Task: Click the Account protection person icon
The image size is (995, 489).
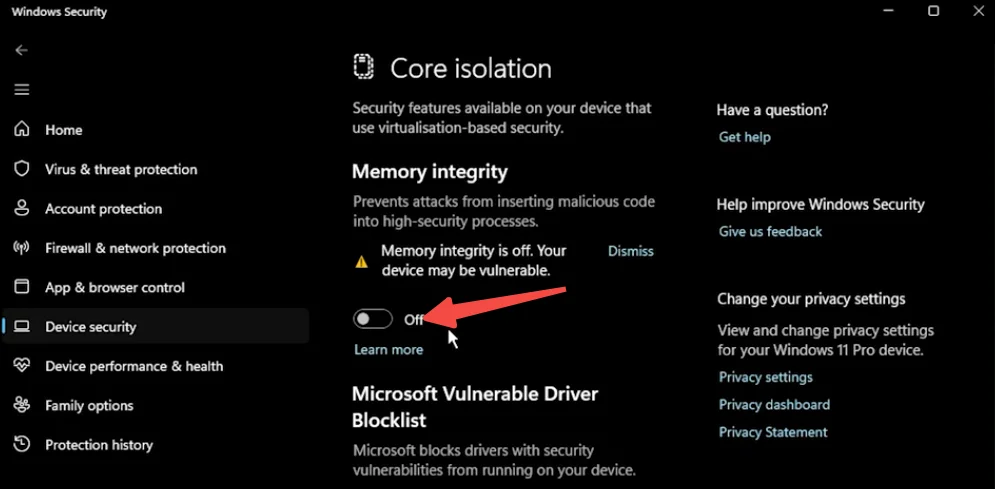Action: tap(22, 208)
